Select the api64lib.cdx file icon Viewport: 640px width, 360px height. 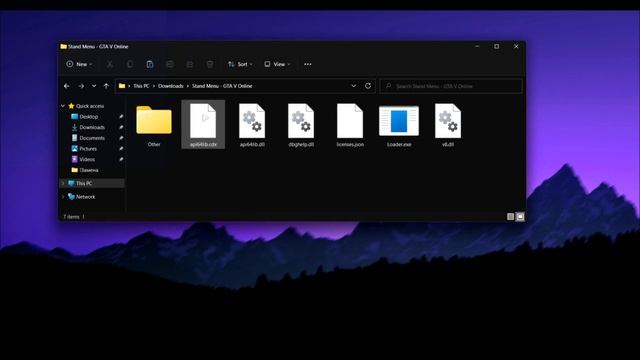click(203, 121)
